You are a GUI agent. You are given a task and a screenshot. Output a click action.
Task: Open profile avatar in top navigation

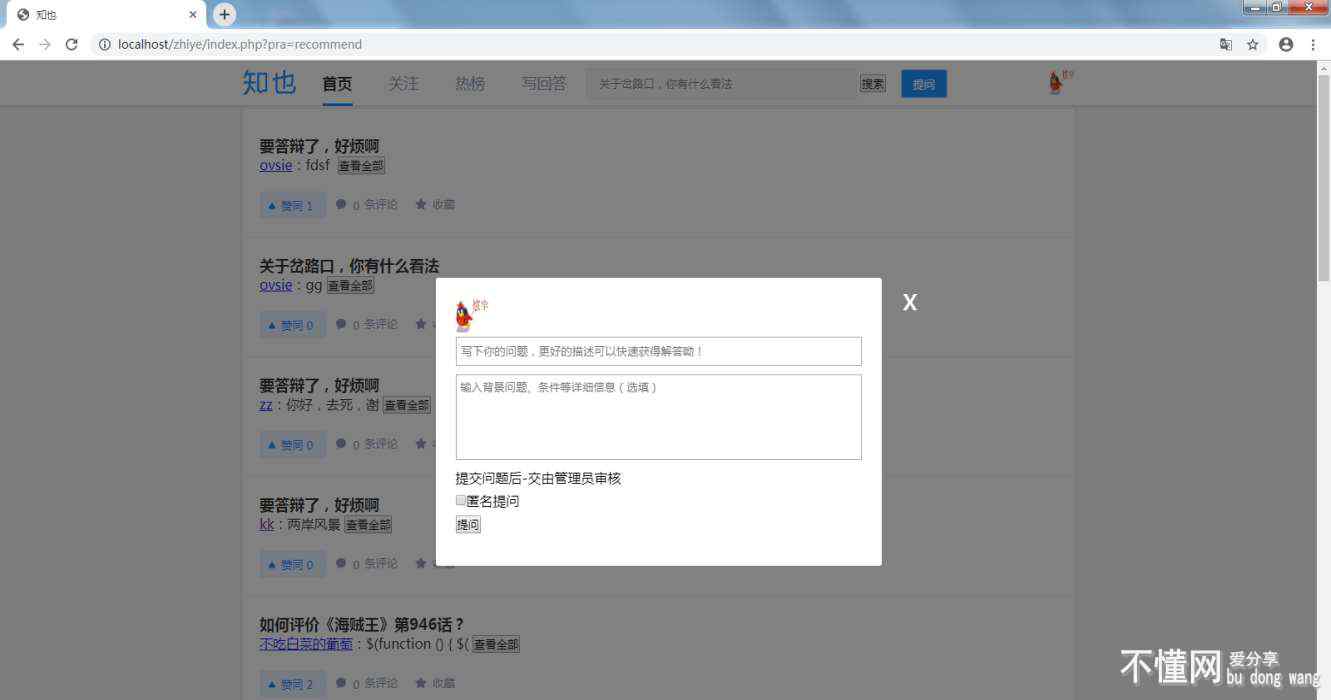coord(1057,83)
